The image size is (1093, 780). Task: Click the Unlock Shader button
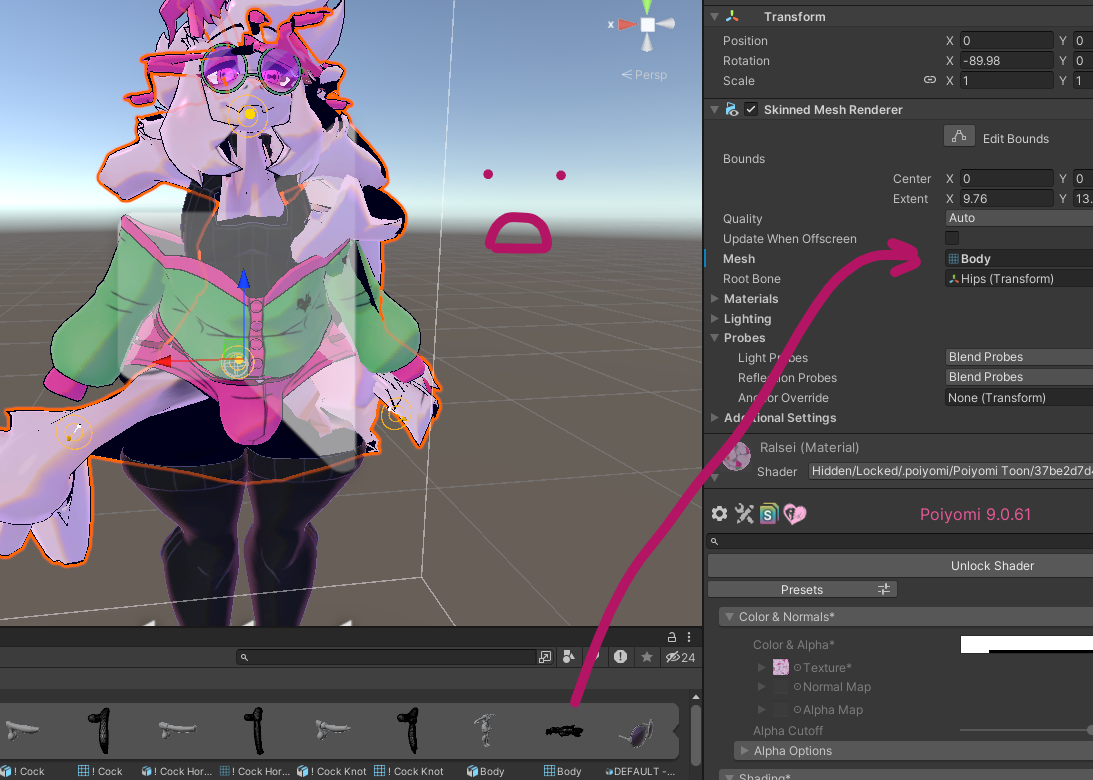click(x=900, y=565)
